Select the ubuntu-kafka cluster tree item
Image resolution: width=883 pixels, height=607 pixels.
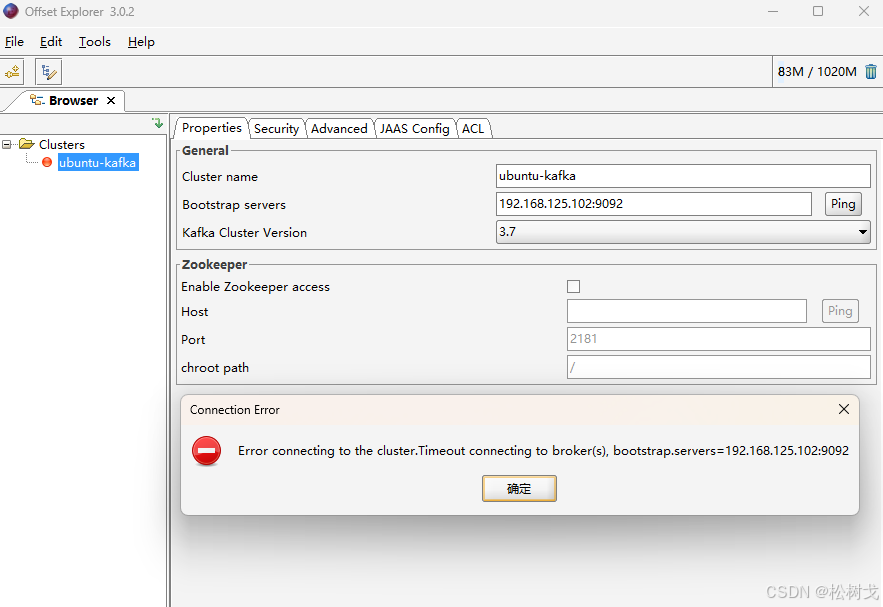[x=97, y=162]
